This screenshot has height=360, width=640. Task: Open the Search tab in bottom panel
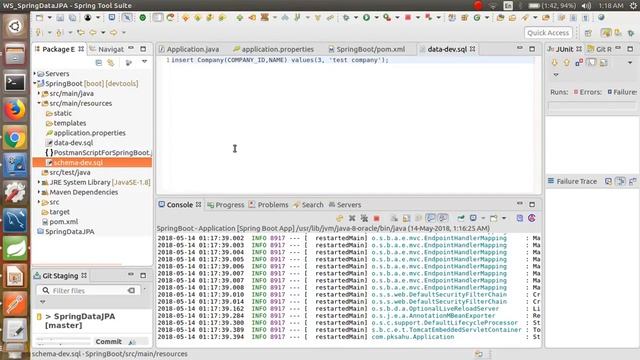coord(308,204)
